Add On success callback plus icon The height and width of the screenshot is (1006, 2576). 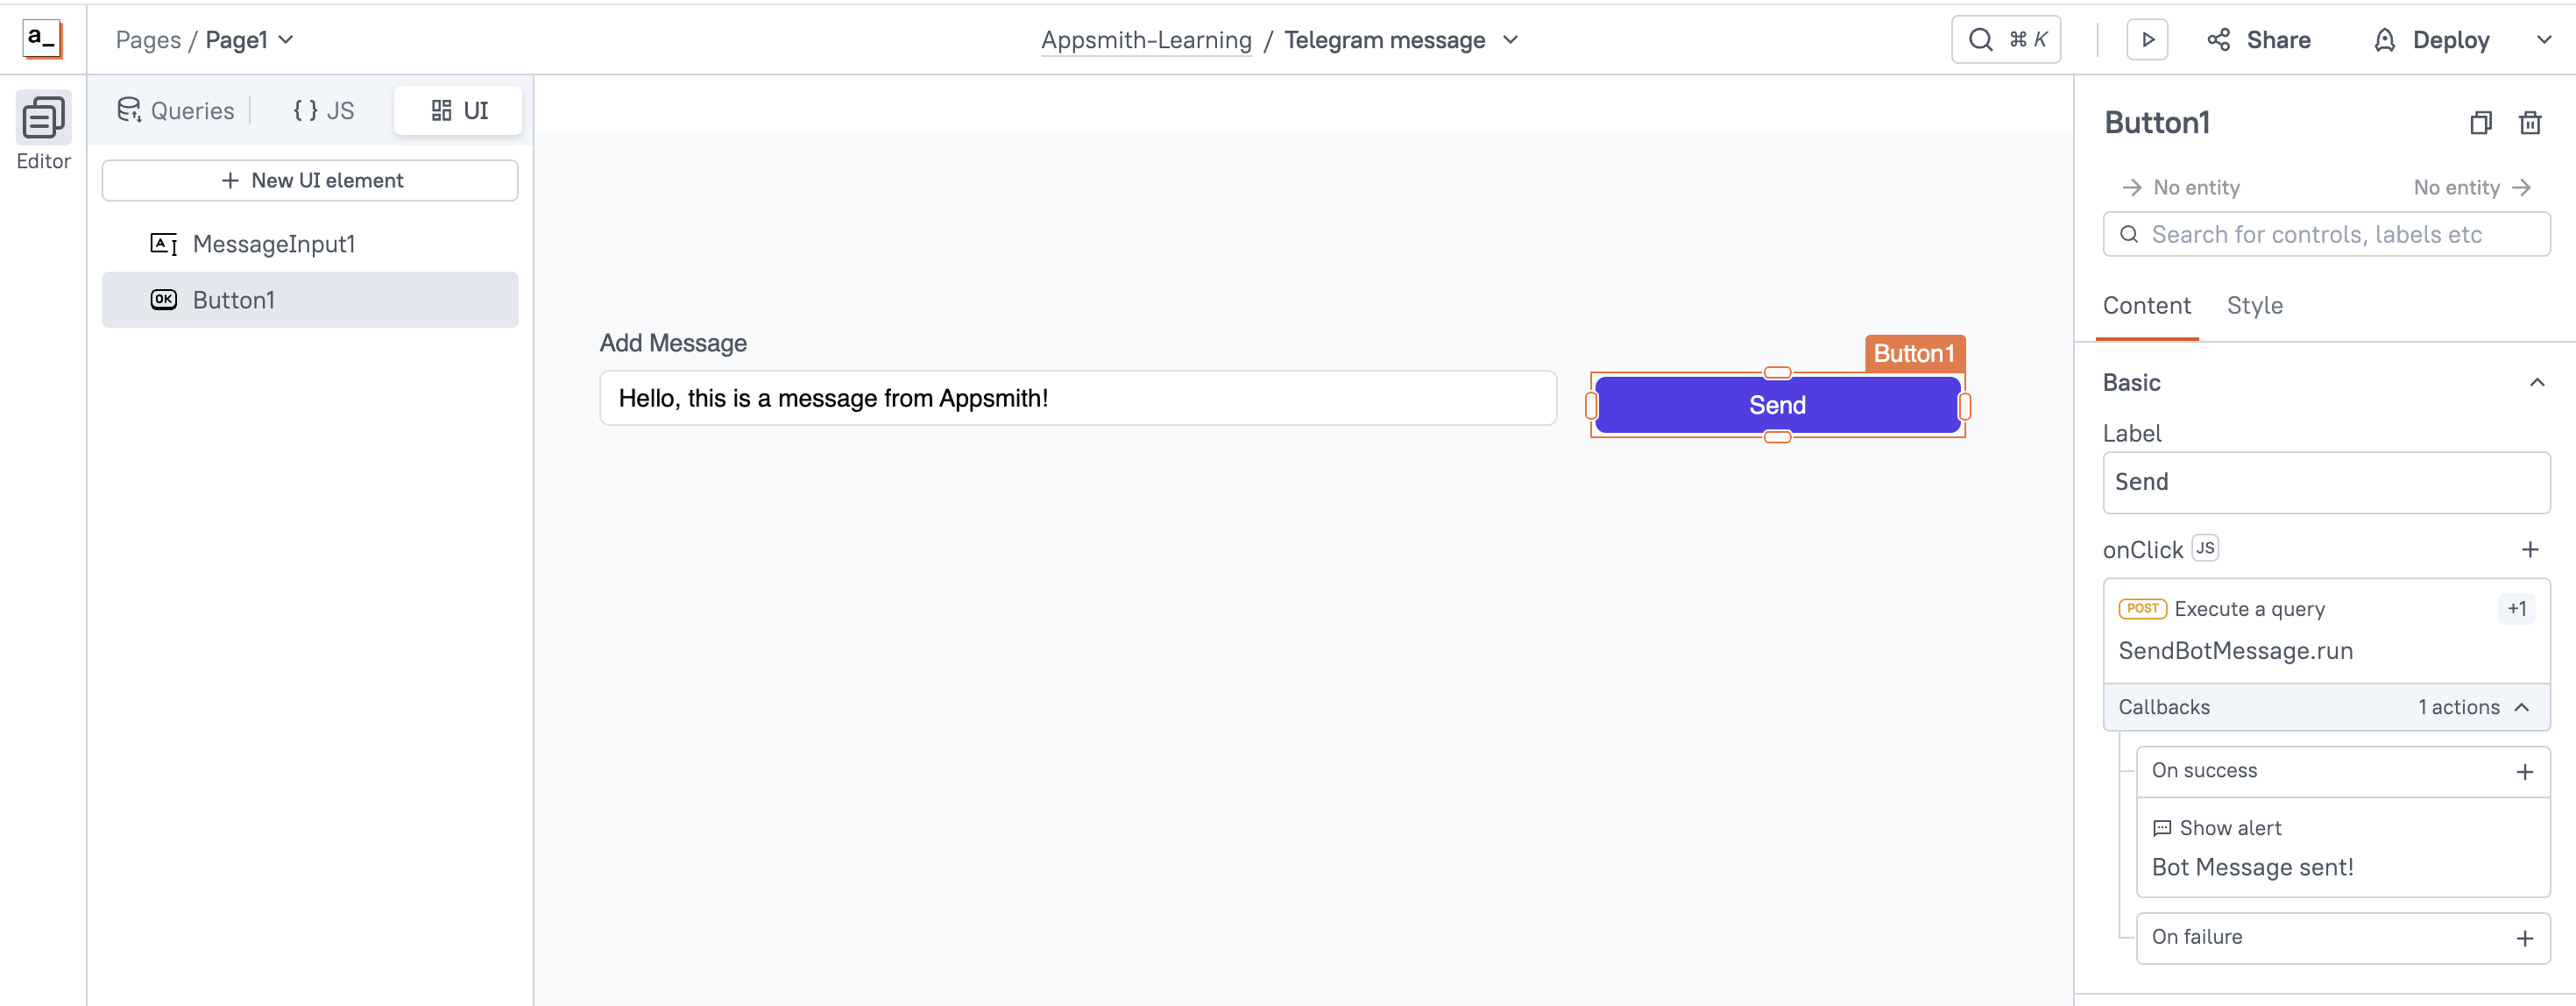pyautogui.click(x=2524, y=772)
